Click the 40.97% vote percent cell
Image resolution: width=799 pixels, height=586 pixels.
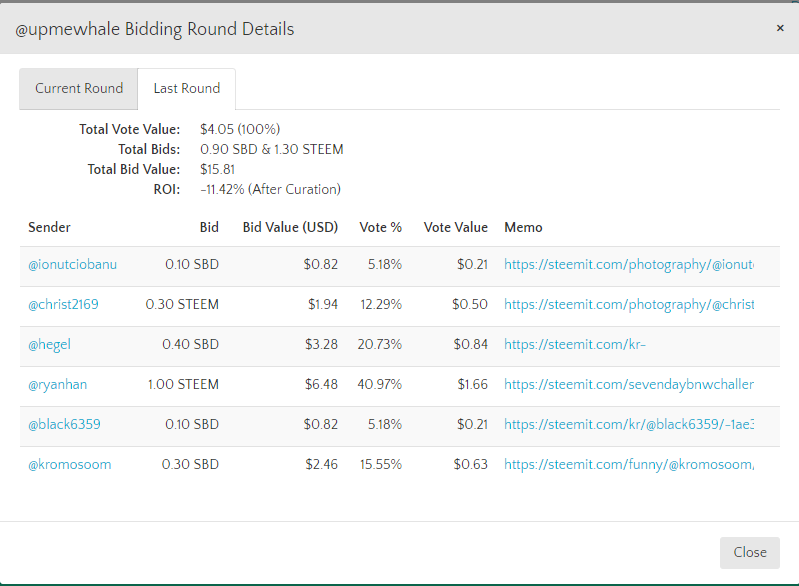point(380,384)
